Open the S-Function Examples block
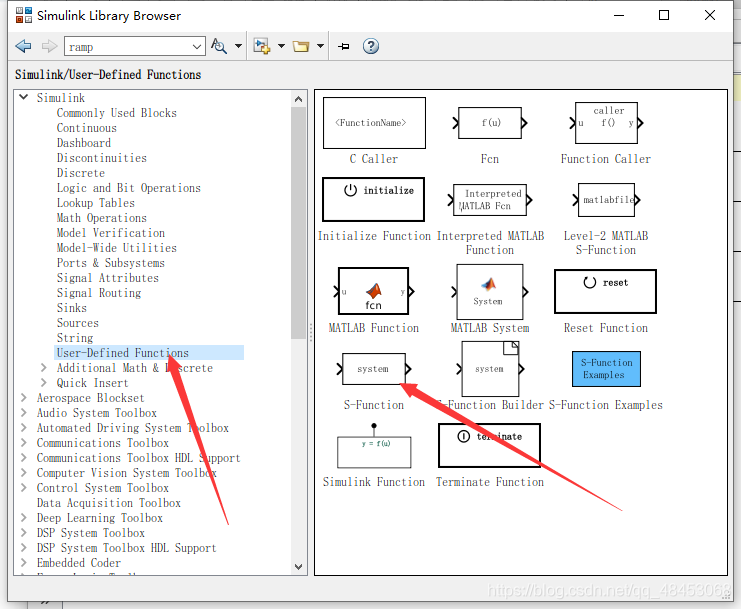The height and width of the screenshot is (609, 741). pos(606,369)
